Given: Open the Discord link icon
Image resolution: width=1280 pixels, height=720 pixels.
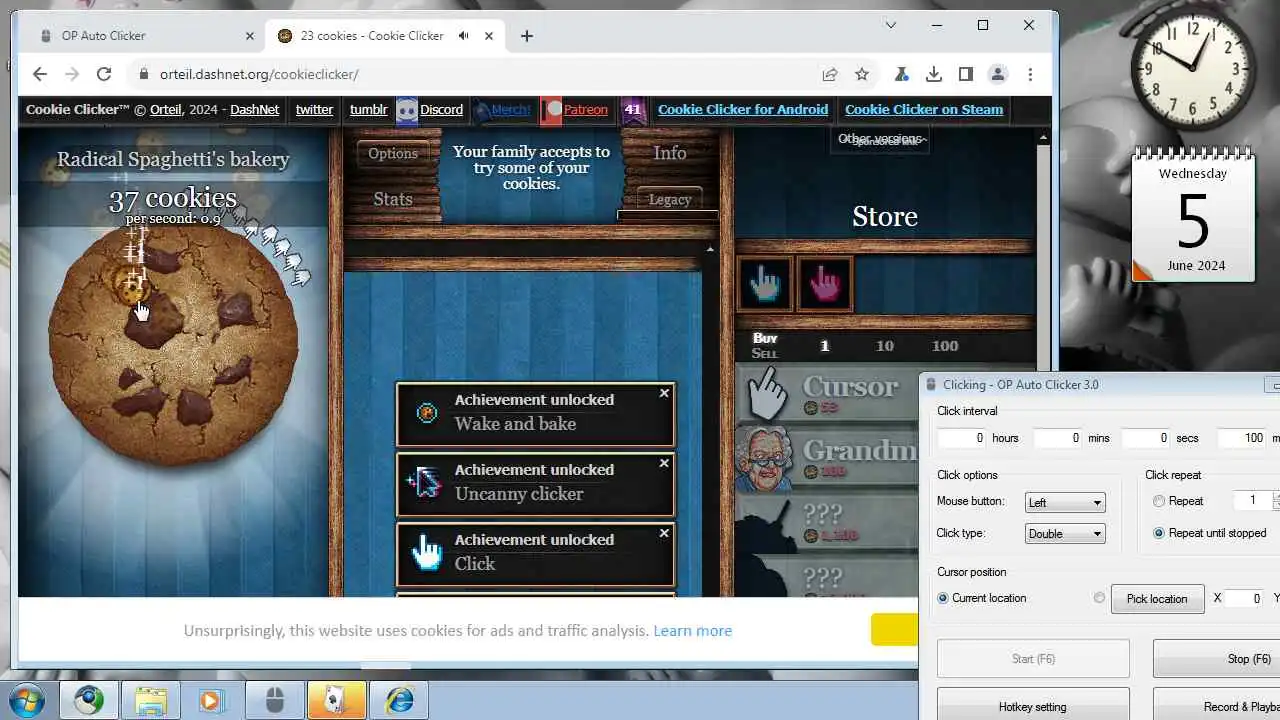Looking at the screenshot, I should (x=407, y=110).
